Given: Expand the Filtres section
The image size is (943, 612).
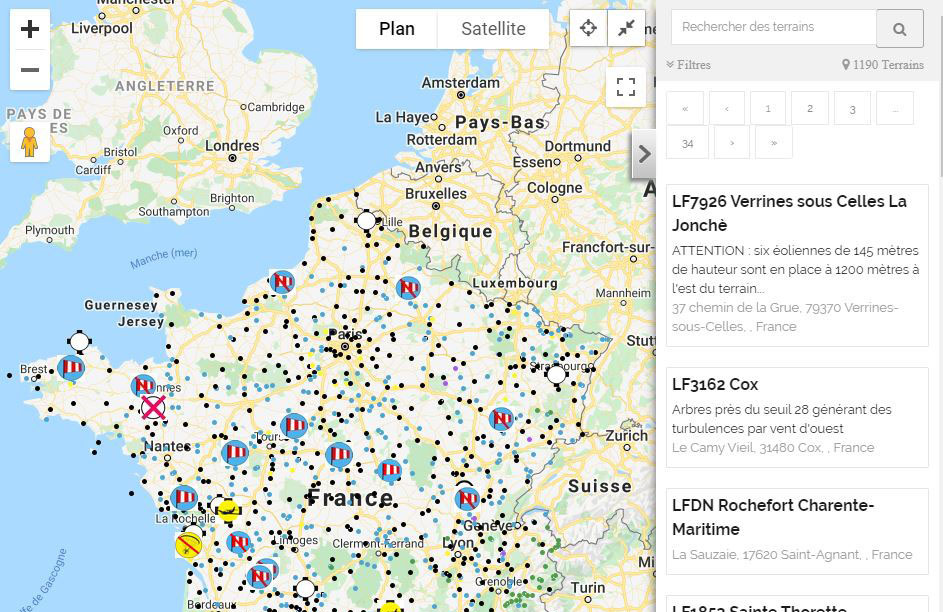Looking at the screenshot, I should coord(689,65).
